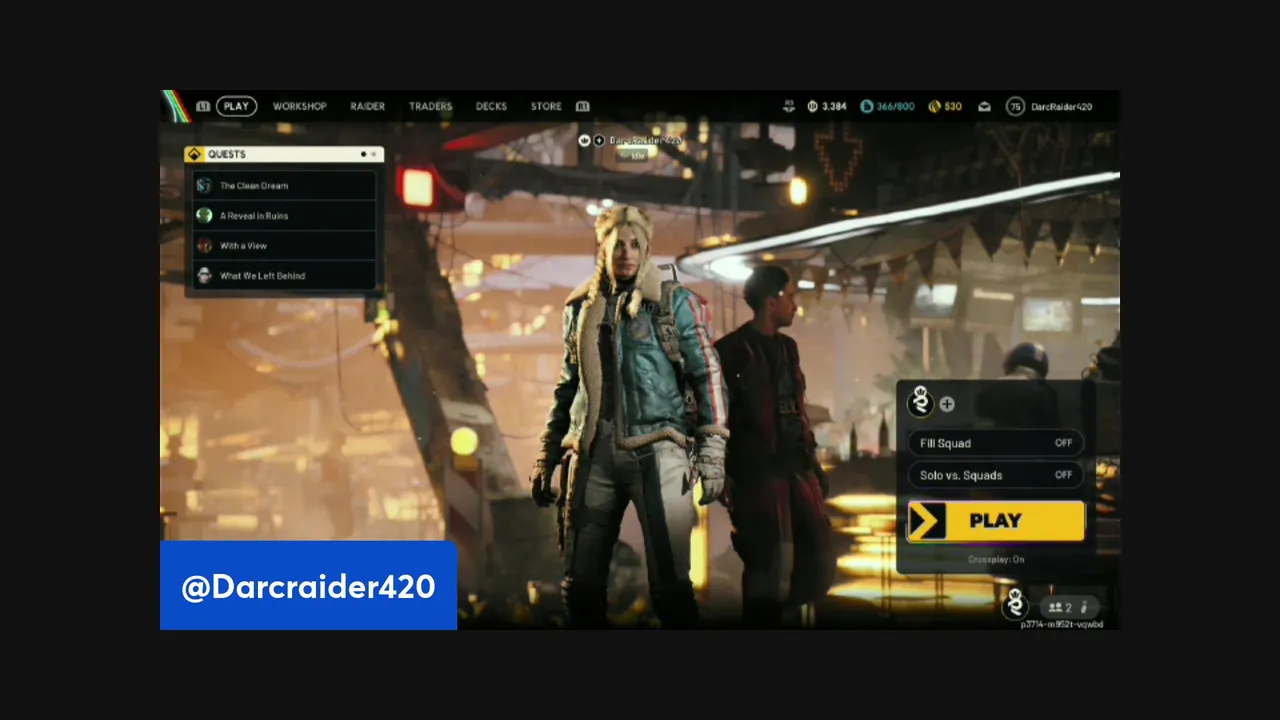Click the yellow Quests diamond icon
1280x720 pixels.
coord(194,154)
